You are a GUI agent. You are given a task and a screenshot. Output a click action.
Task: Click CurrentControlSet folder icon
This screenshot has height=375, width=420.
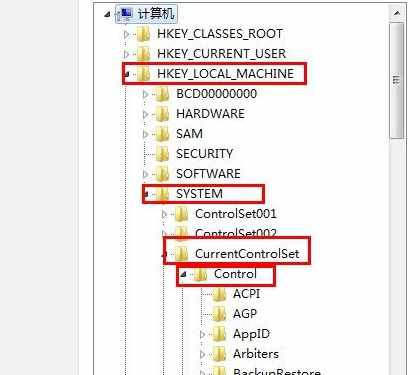tap(181, 254)
